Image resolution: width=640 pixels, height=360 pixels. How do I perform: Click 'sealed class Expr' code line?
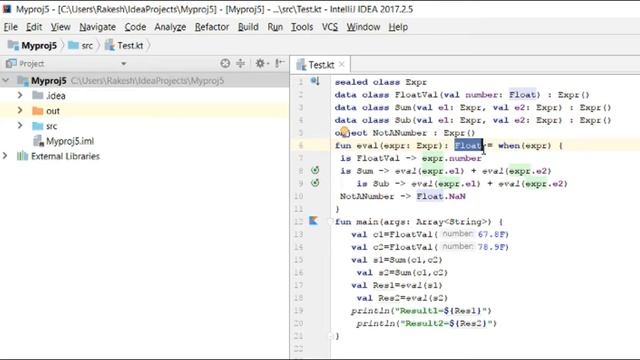coord(380,82)
